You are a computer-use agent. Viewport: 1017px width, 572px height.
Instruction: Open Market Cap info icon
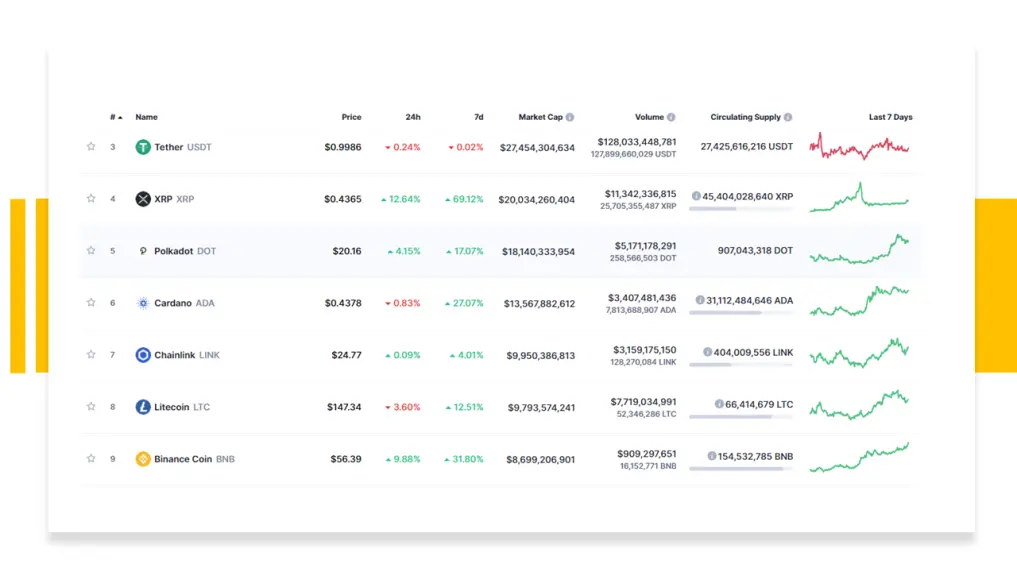click(569, 117)
